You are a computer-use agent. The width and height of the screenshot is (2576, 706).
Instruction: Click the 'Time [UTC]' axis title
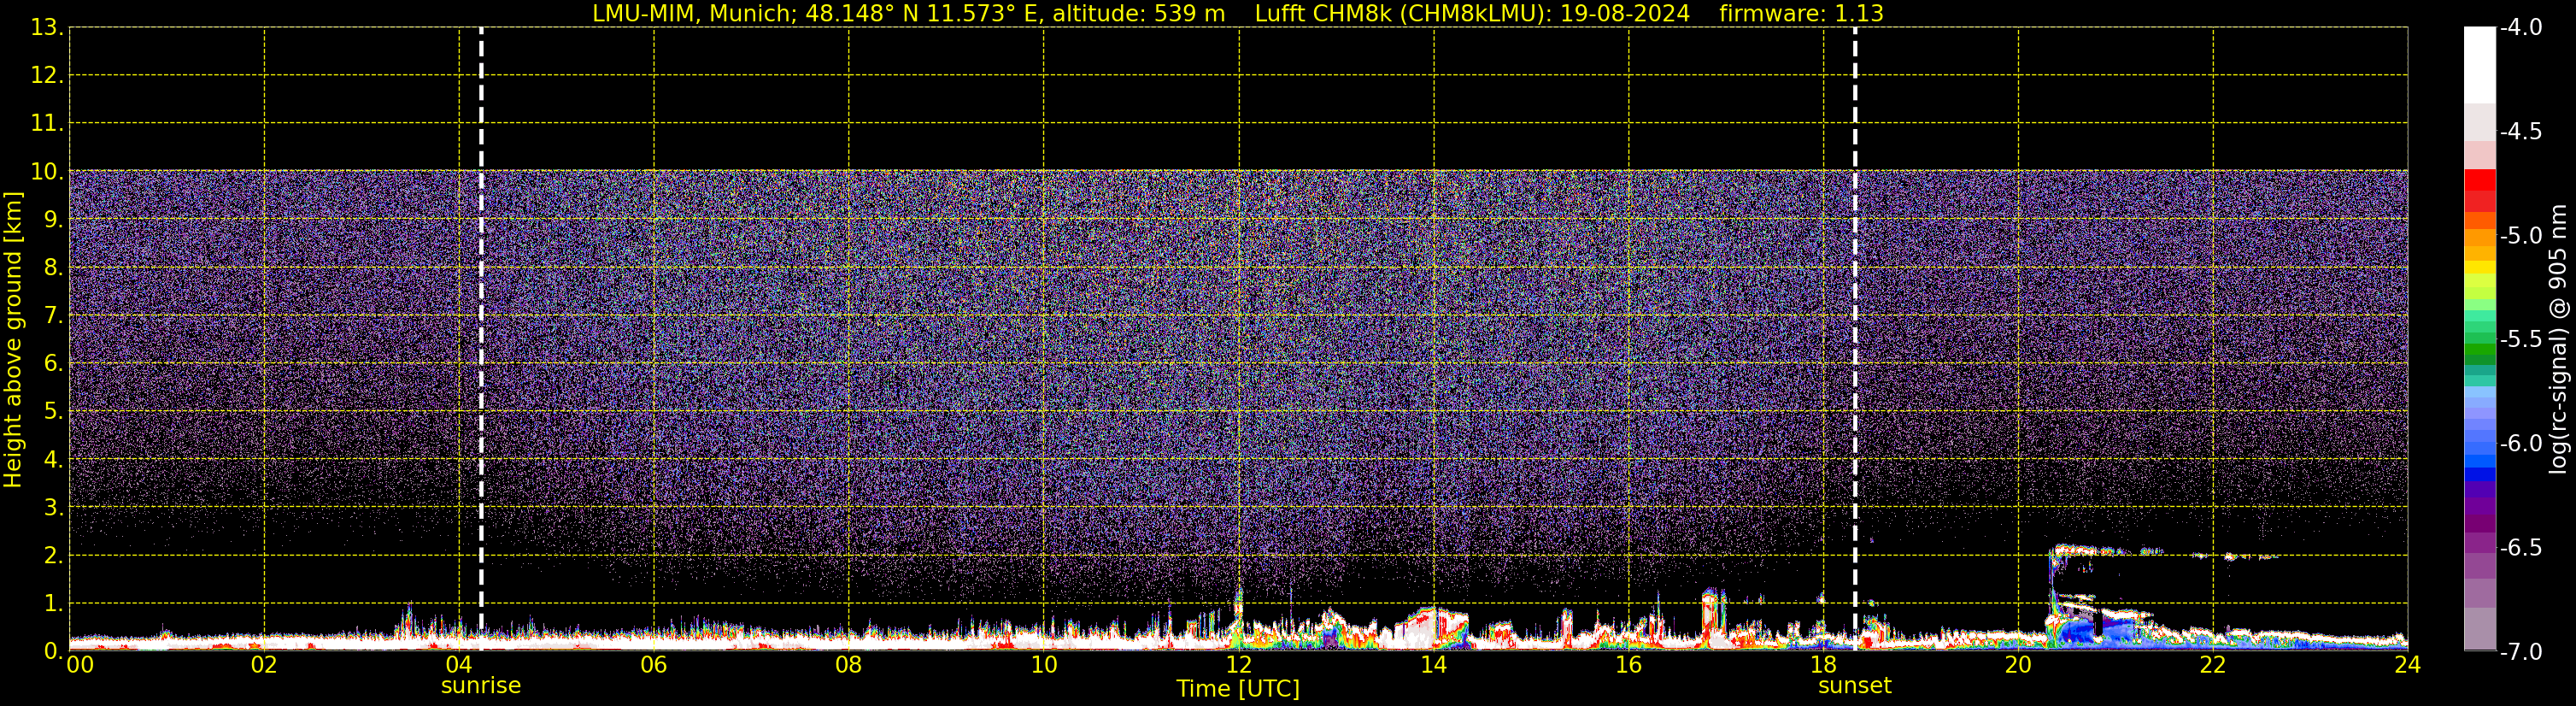click(1238, 689)
